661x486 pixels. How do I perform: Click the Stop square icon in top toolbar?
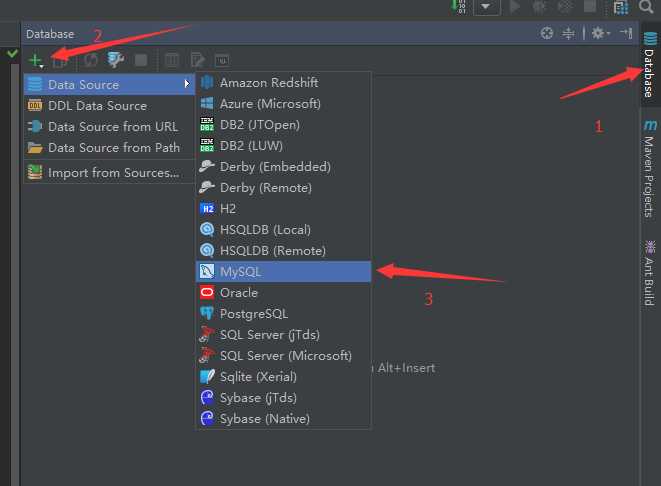coord(590,6)
